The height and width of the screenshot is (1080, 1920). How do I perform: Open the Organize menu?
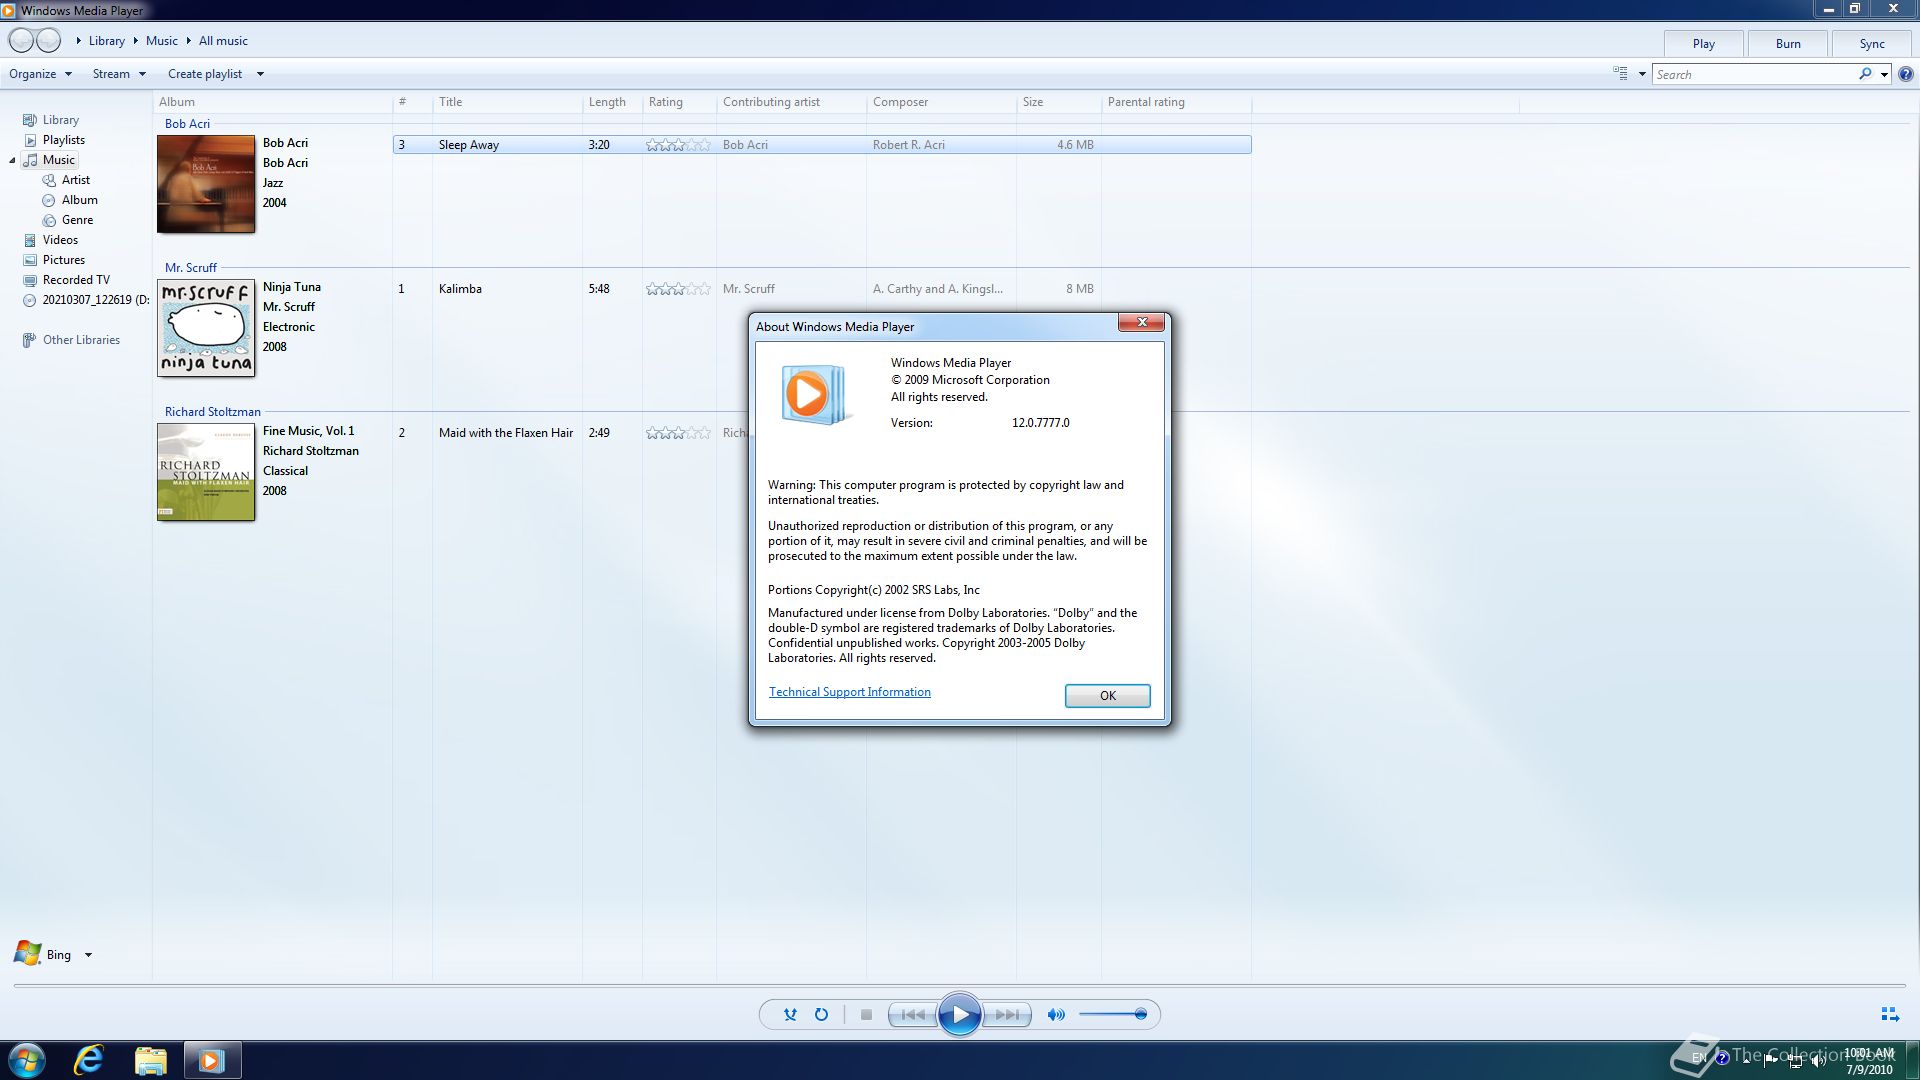tap(40, 74)
